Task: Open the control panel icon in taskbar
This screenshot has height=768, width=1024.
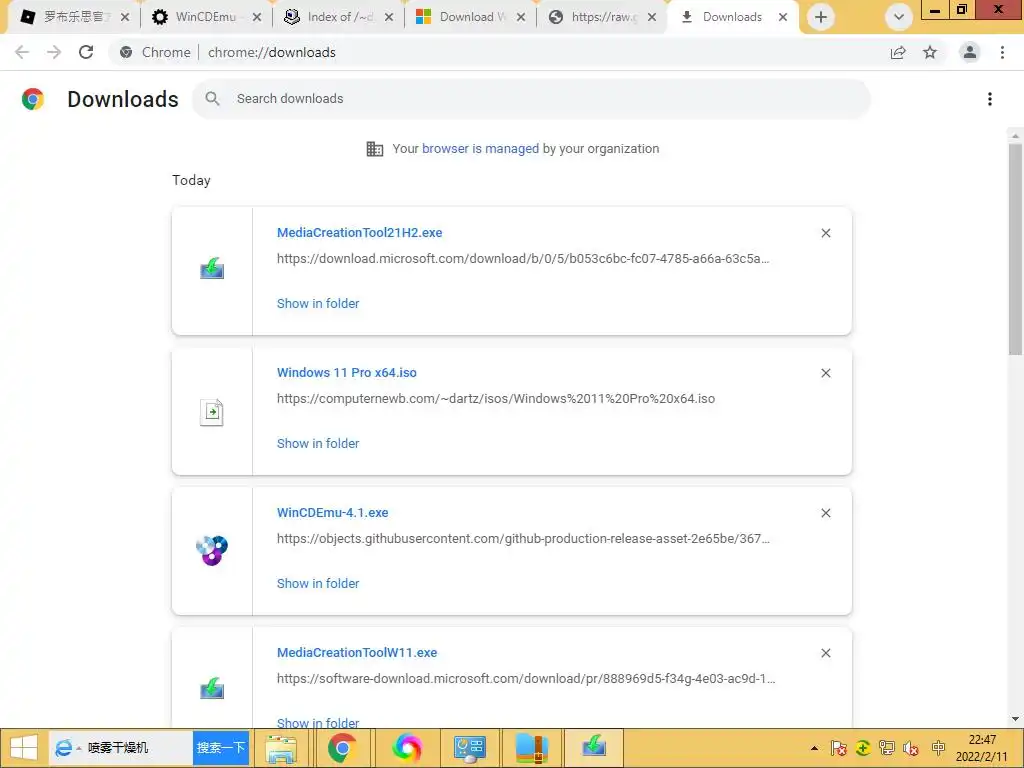Action: (x=470, y=748)
